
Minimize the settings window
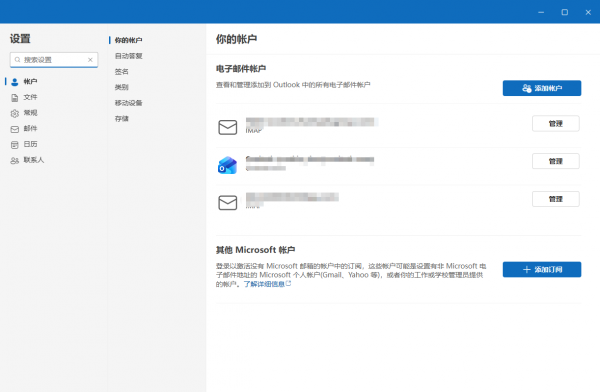click(541, 12)
